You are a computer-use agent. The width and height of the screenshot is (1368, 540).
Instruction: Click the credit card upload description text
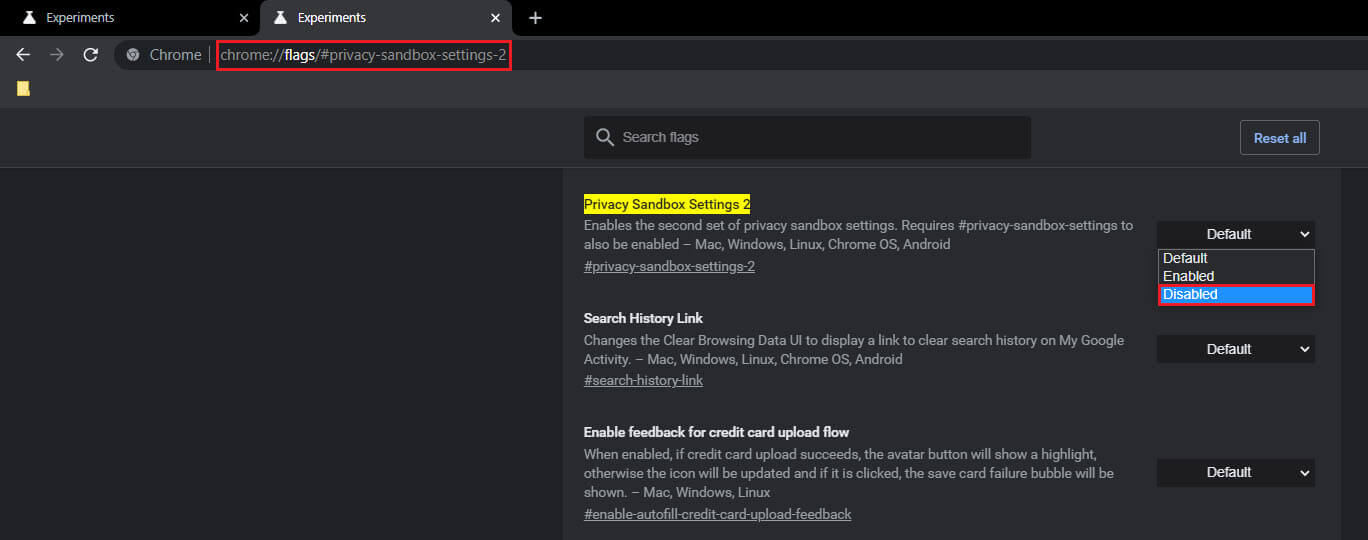click(x=849, y=473)
